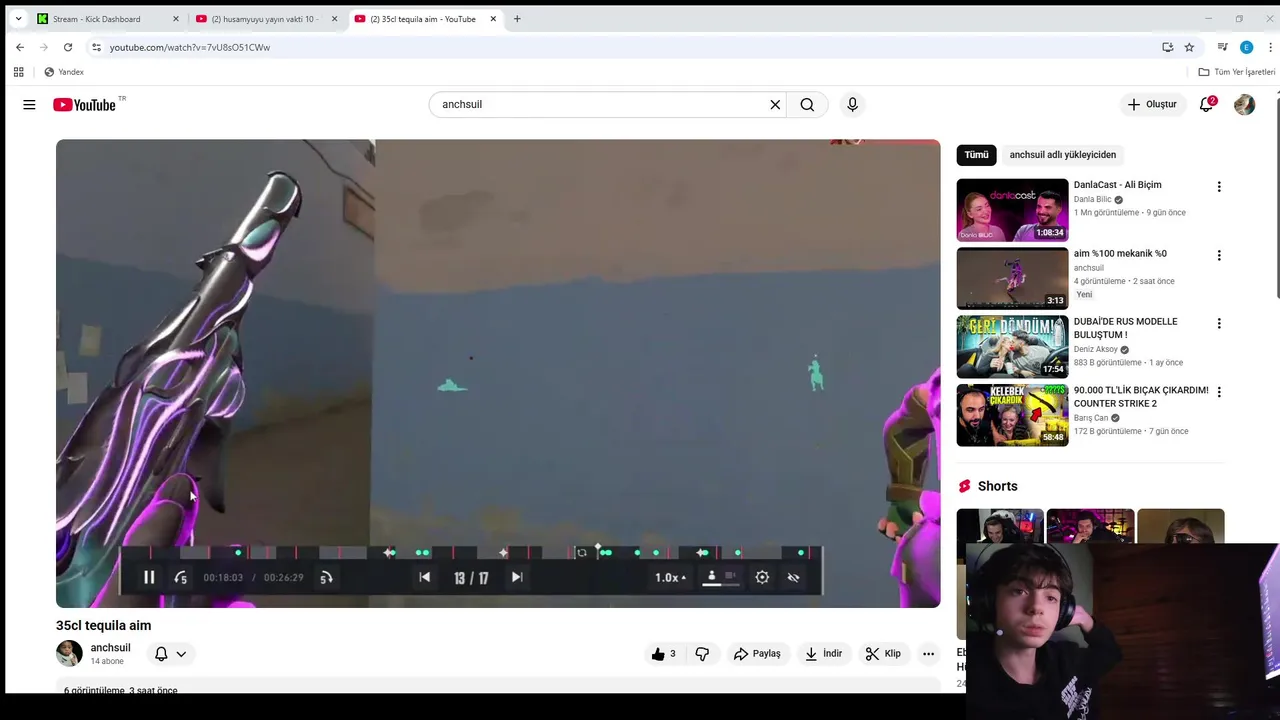The height and width of the screenshot is (720, 1280).
Task: Open the first Shorts thumbnail
Action: tap(999, 526)
